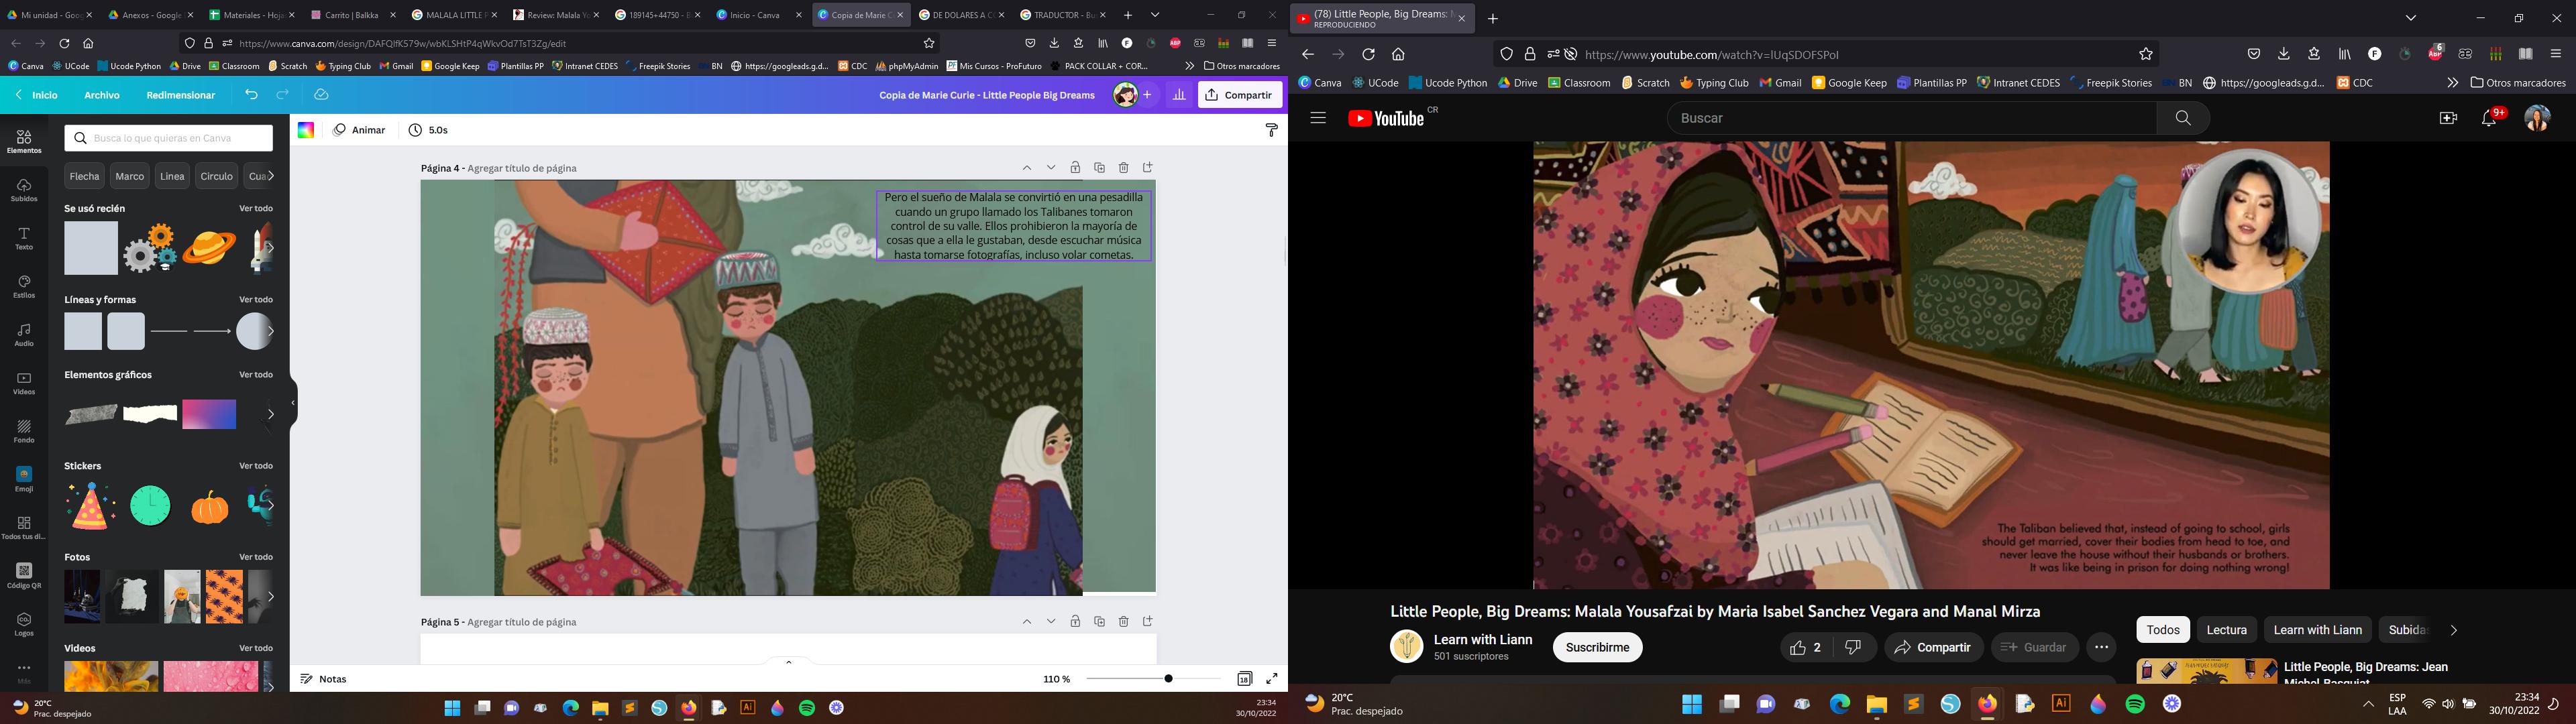This screenshot has width=2576, height=724.
Task: Lock Página 5 with padlock icon
Action: 1075,622
